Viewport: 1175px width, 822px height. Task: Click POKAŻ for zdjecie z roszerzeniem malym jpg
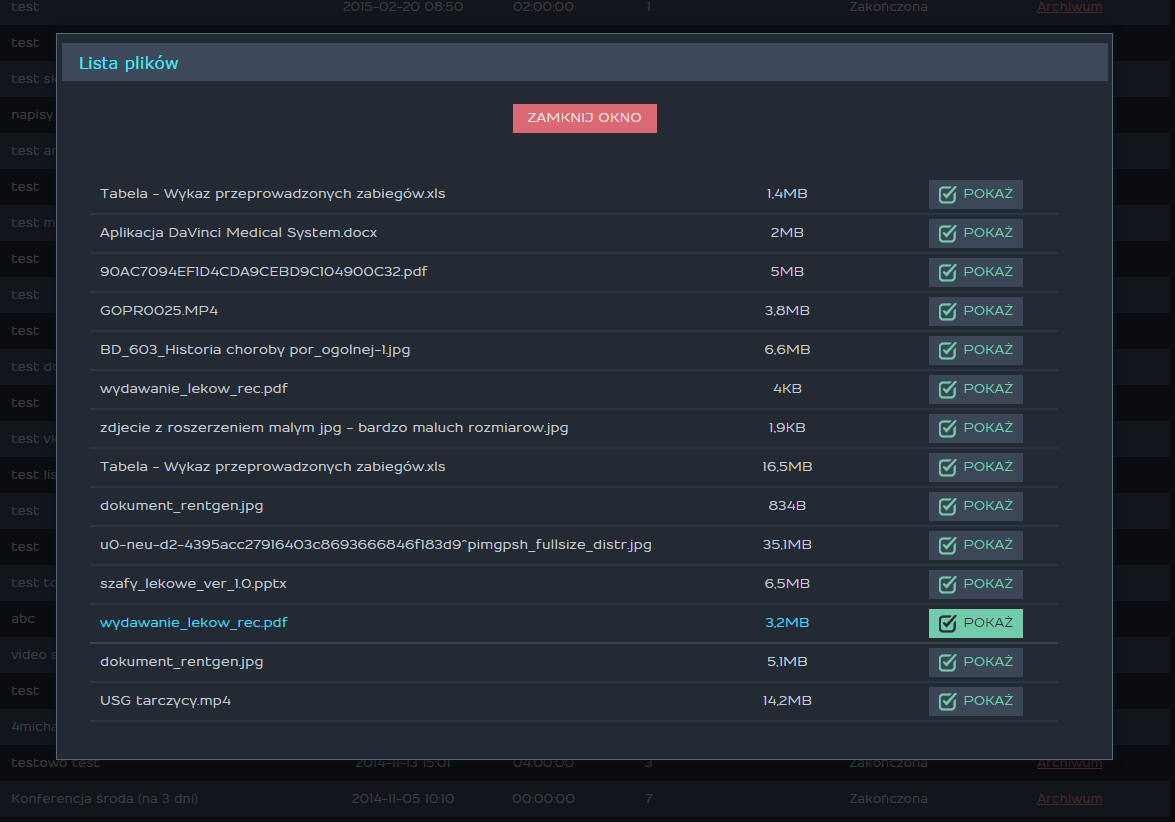[x=976, y=428]
